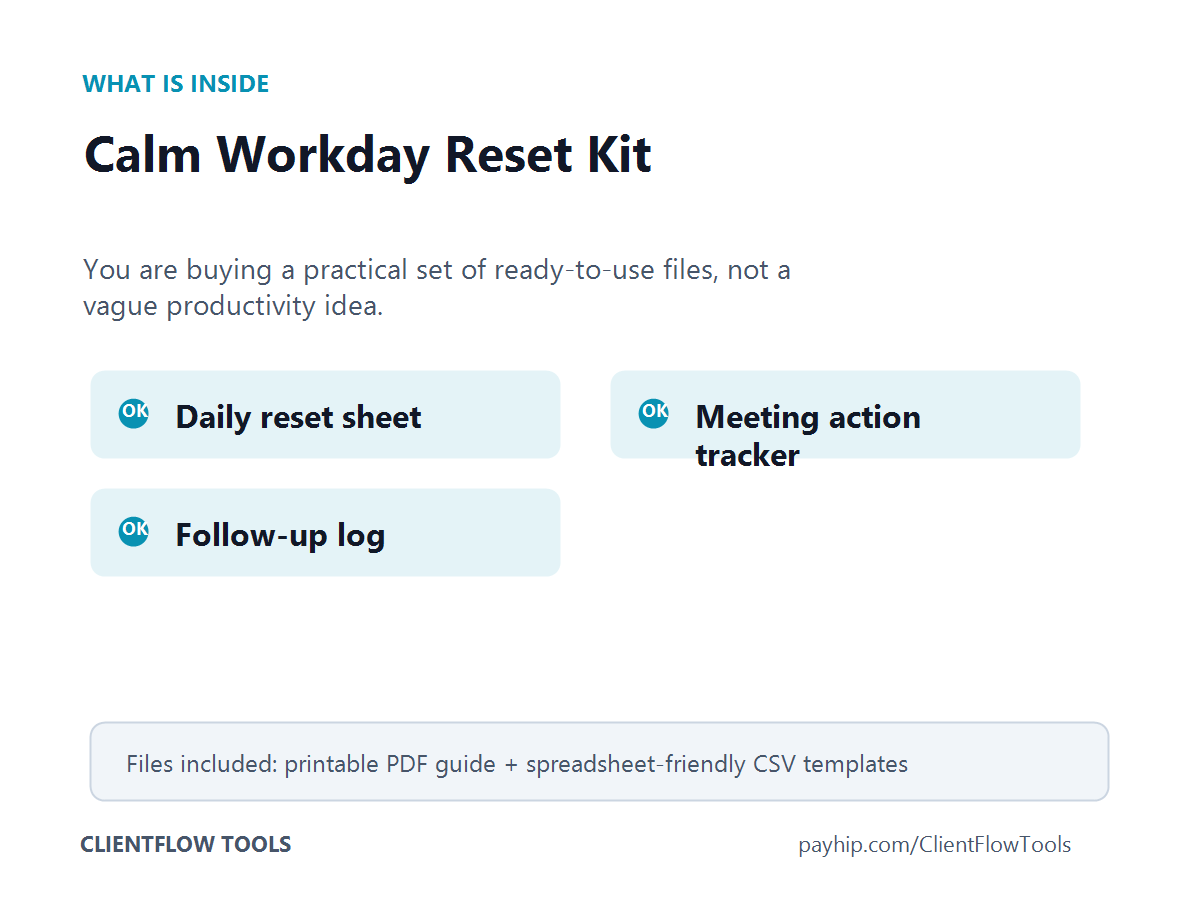Screen dimensions: 1200x900
Task: Select the Follow-up log label
Action: [280, 535]
